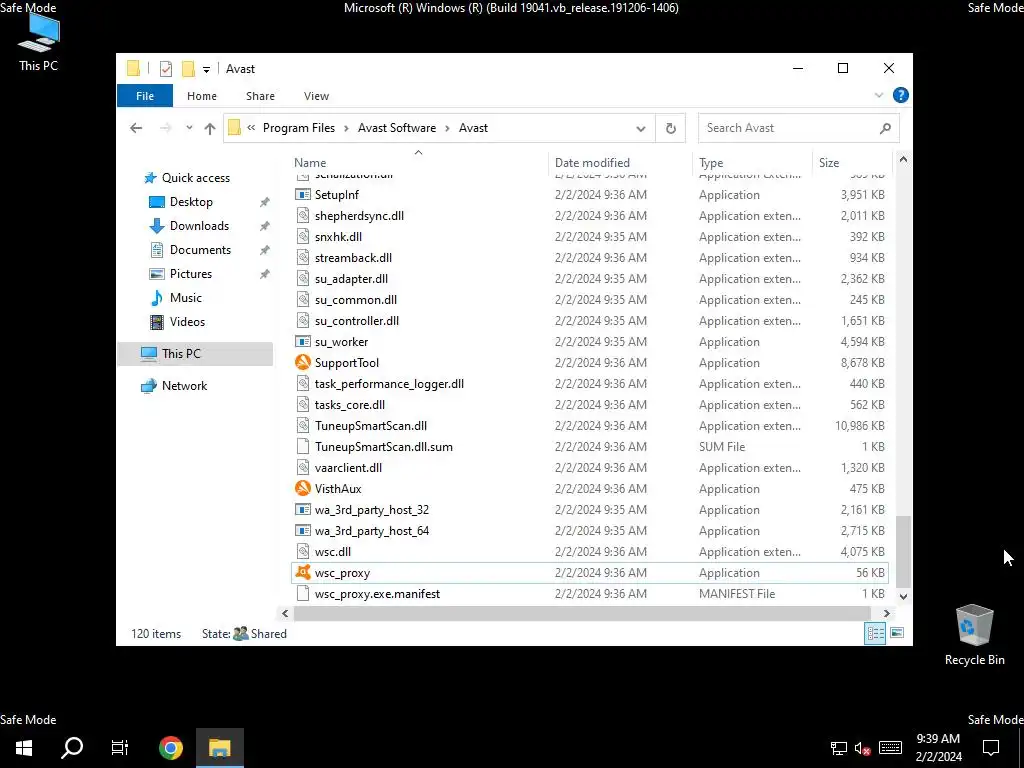Go up one folder level
Screen dimensions: 1024x768
point(210,128)
